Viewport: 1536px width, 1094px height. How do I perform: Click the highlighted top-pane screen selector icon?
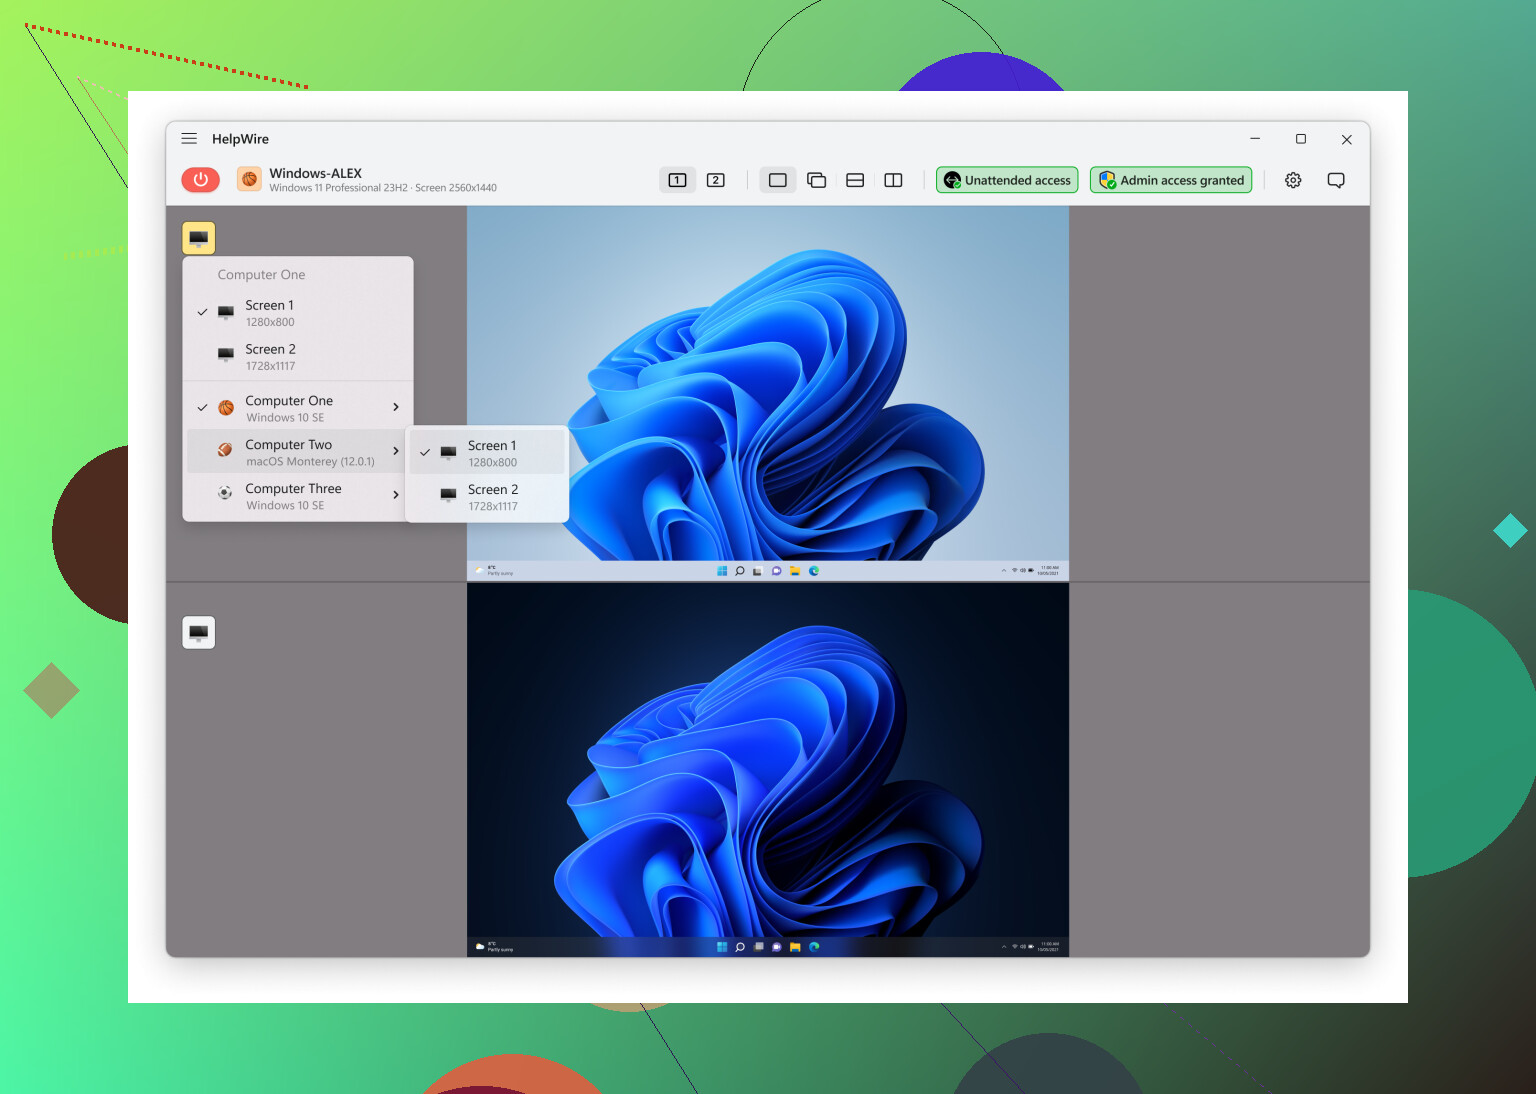pos(199,238)
